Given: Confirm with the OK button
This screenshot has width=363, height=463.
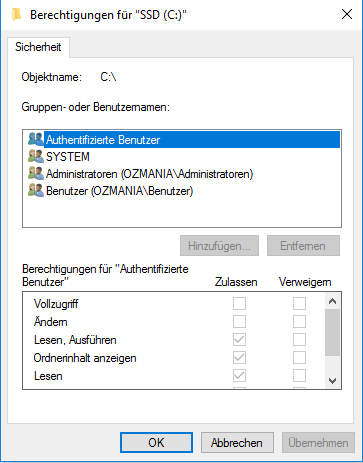Looking at the screenshot, I should 156,443.
